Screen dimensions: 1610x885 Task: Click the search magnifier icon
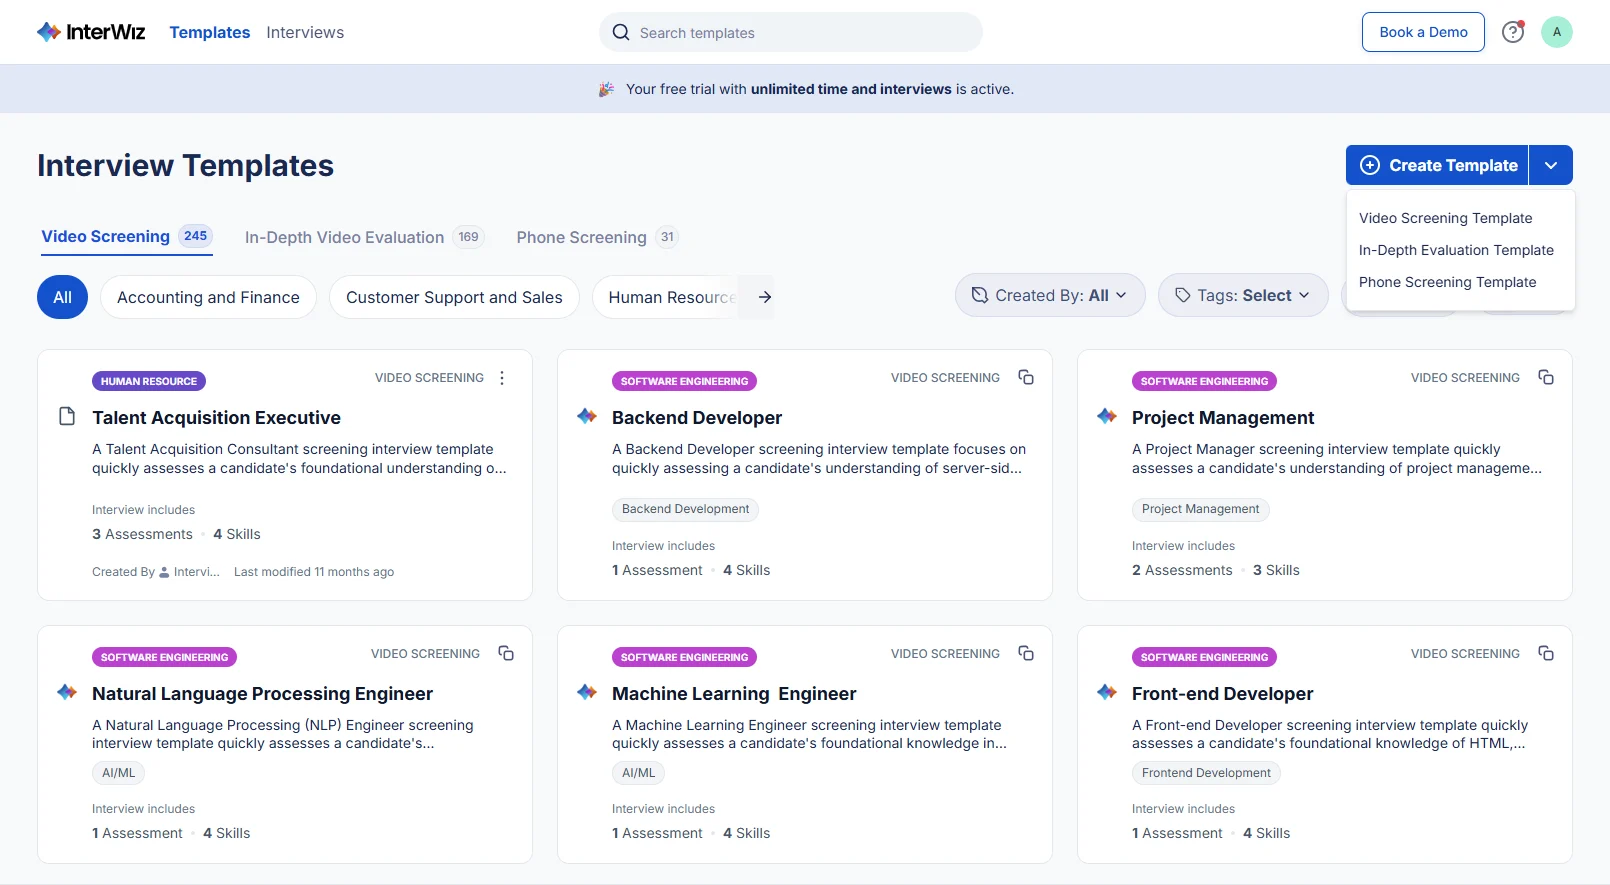[621, 32]
